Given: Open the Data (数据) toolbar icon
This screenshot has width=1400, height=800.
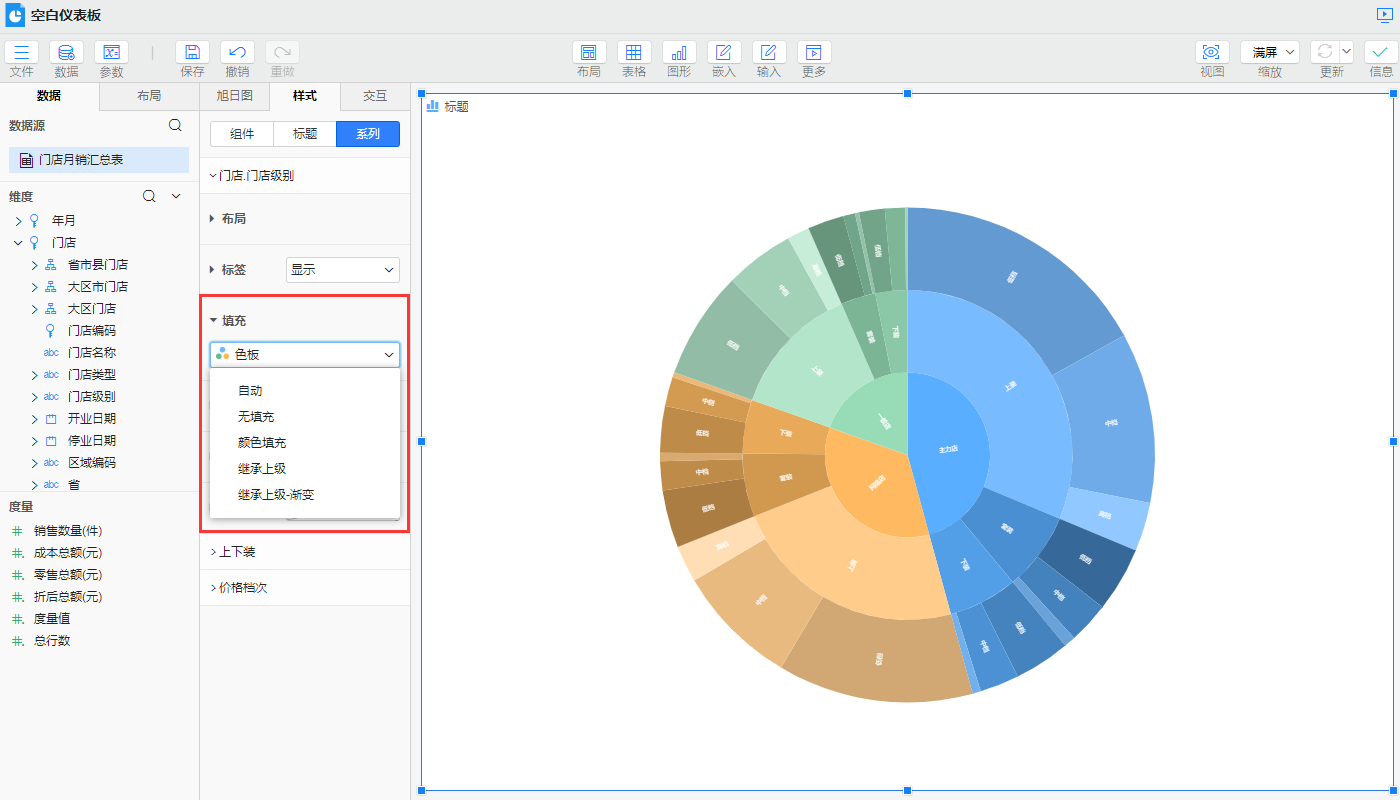Looking at the screenshot, I should coord(66,53).
